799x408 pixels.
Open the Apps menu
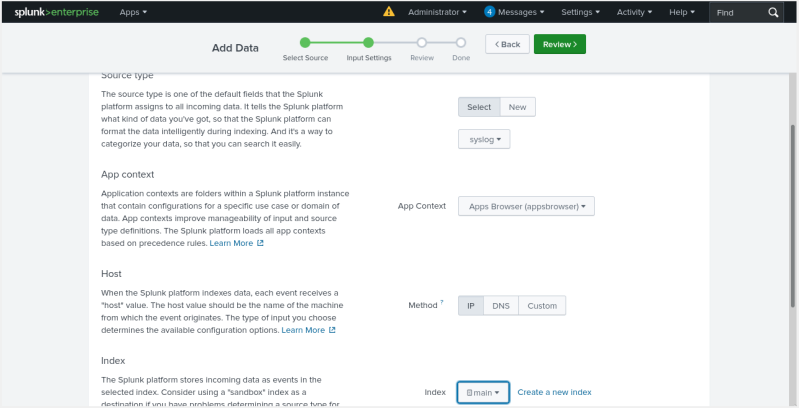133,12
